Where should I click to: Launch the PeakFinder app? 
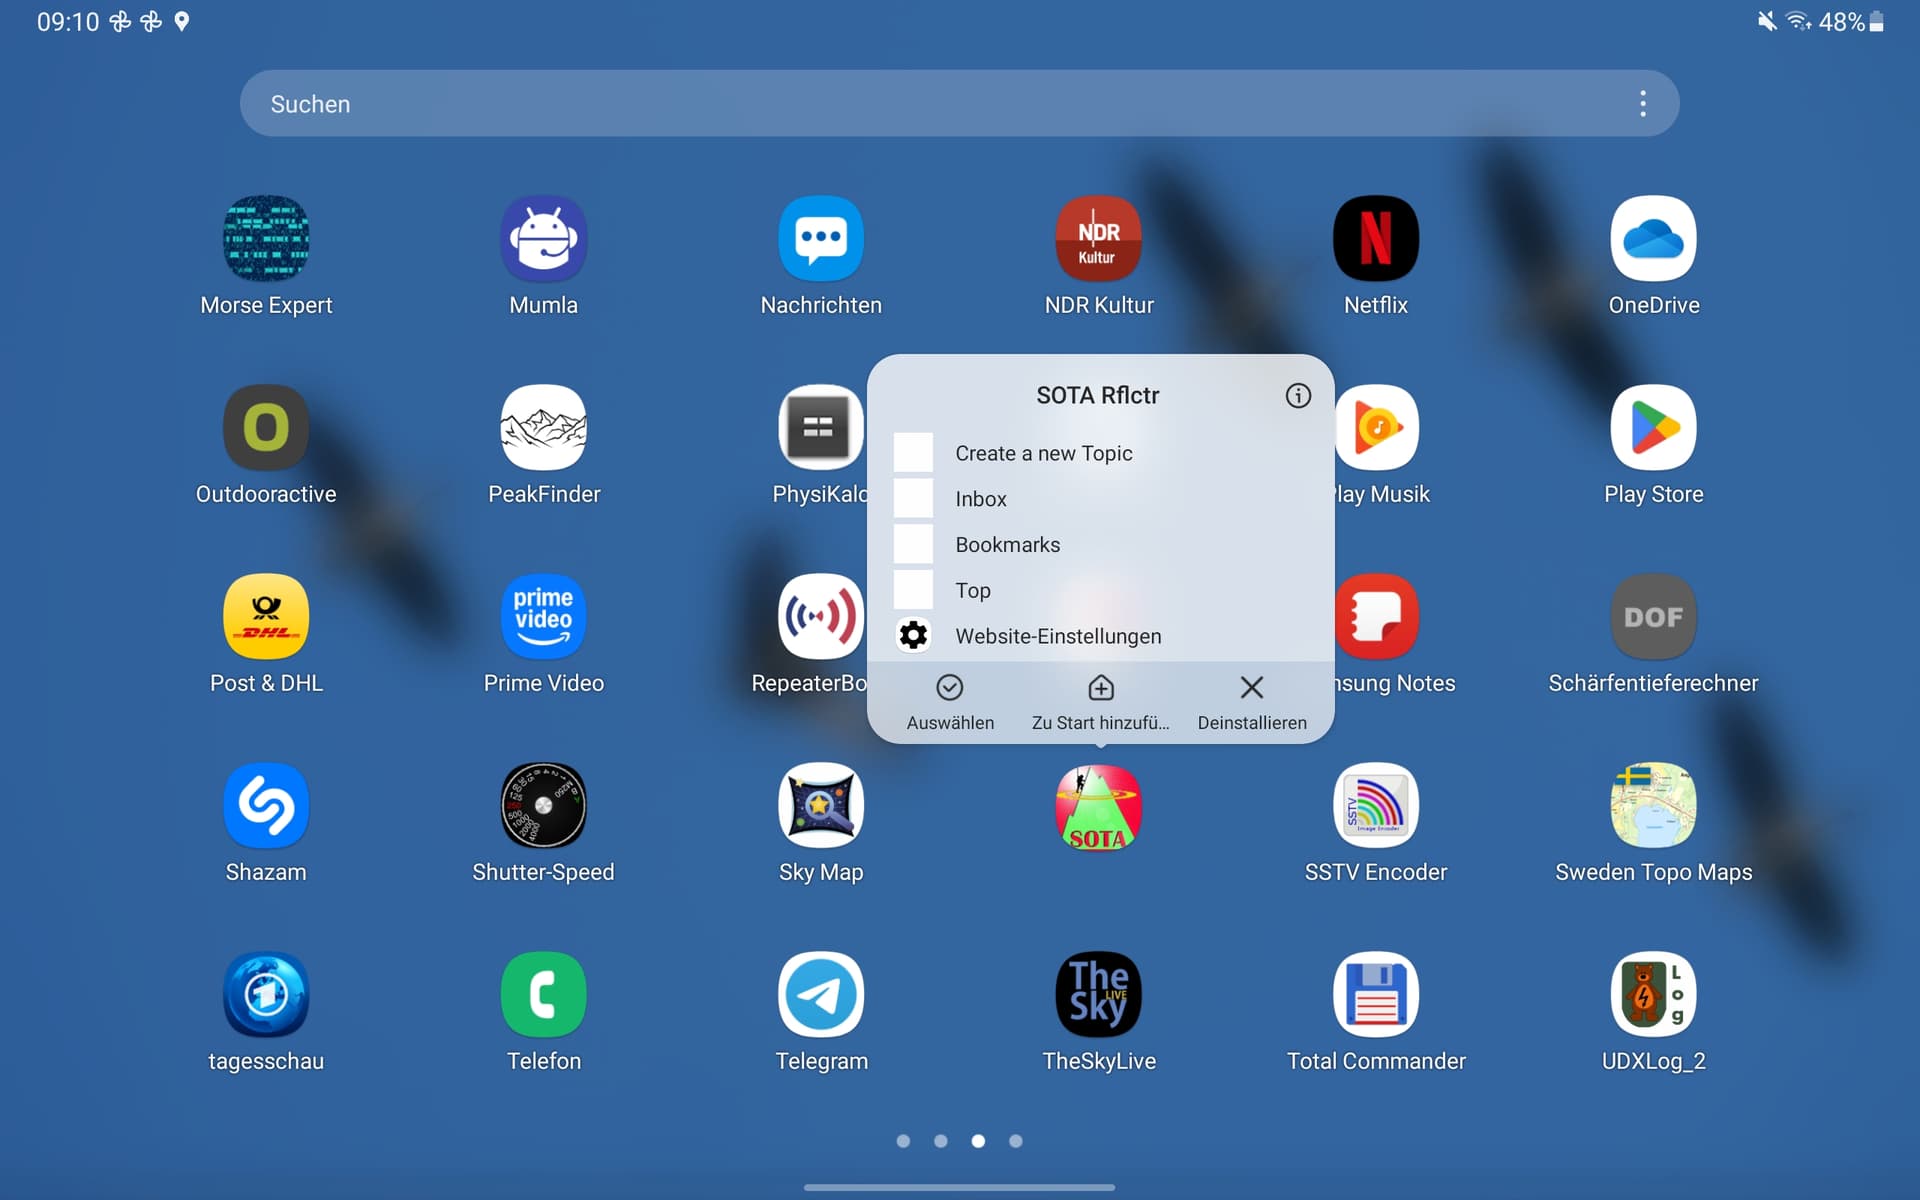pos(543,427)
